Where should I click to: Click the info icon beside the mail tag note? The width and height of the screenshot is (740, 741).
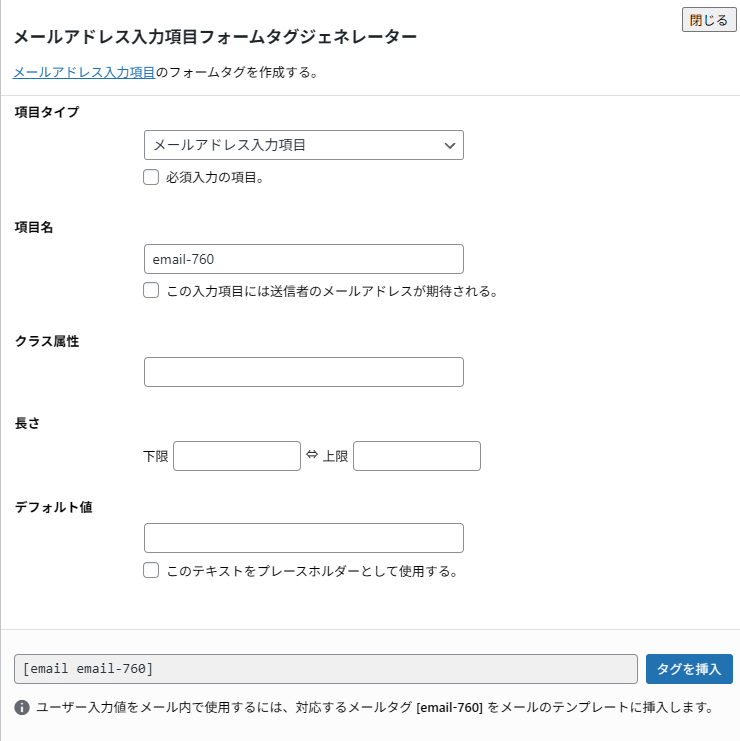coord(22,708)
